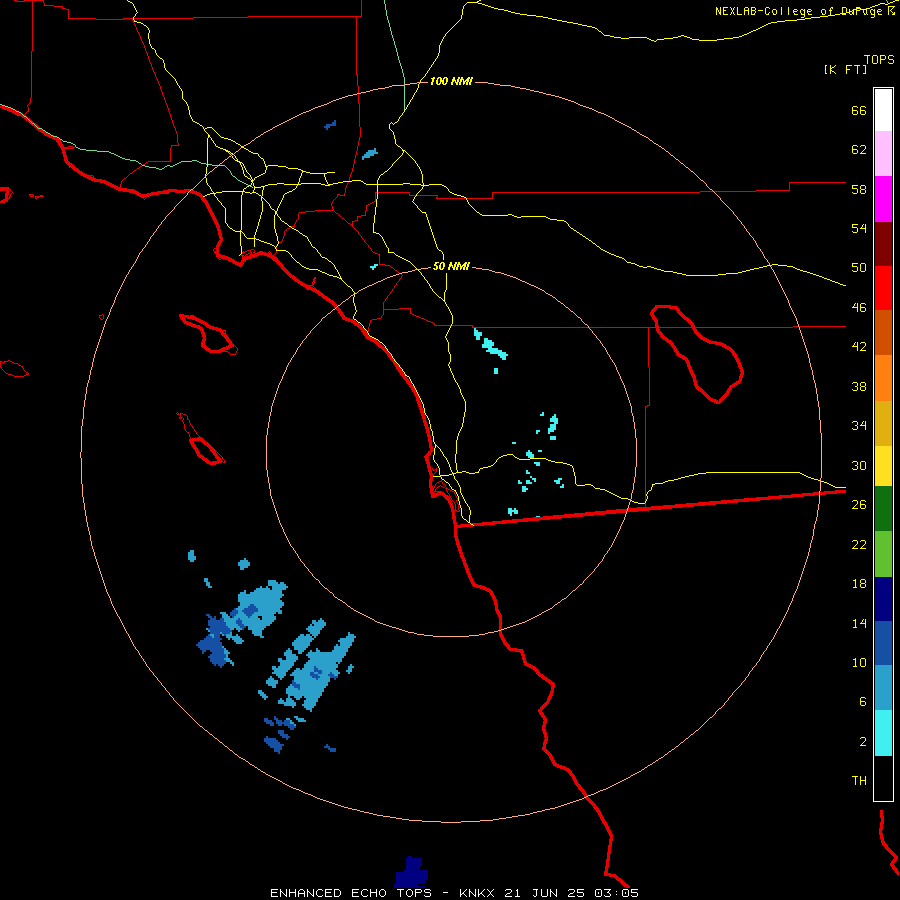Viewport: 900px width, 900px height.
Task: Click the '100 NMI' range ring label
Action: click(451, 82)
